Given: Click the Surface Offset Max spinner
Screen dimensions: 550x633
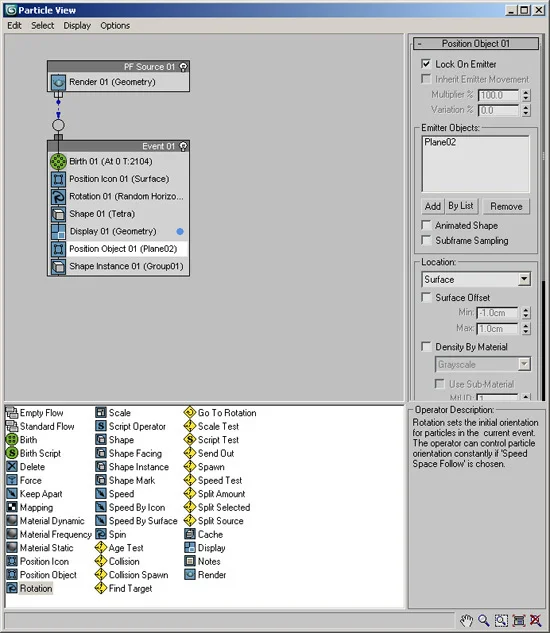Looking at the screenshot, I should coord(526,329).
